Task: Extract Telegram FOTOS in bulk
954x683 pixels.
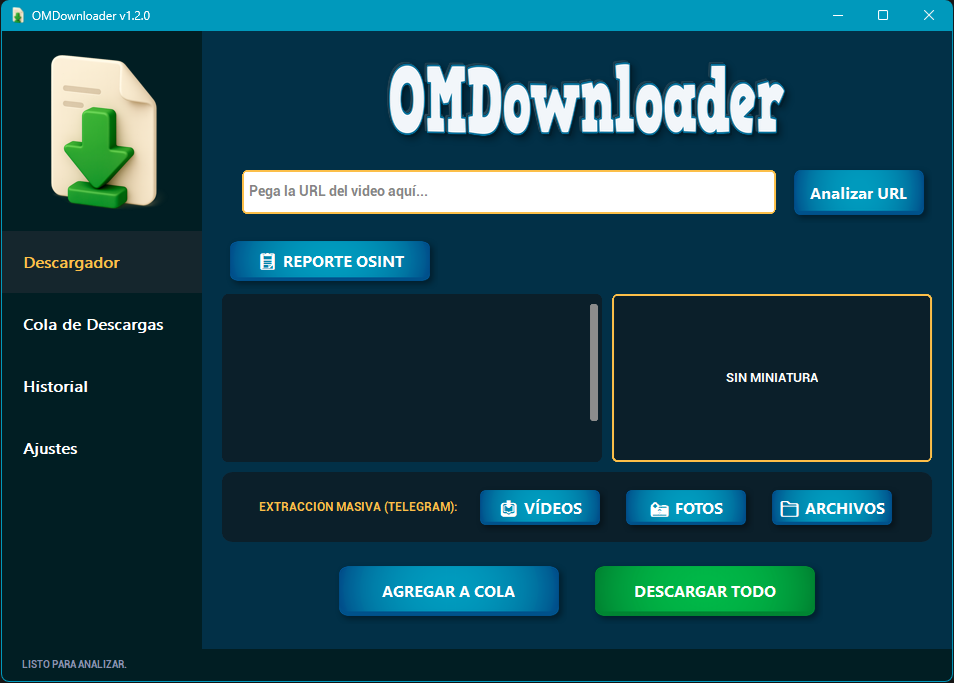Action: pyautogui.click(x=686, y=508)
